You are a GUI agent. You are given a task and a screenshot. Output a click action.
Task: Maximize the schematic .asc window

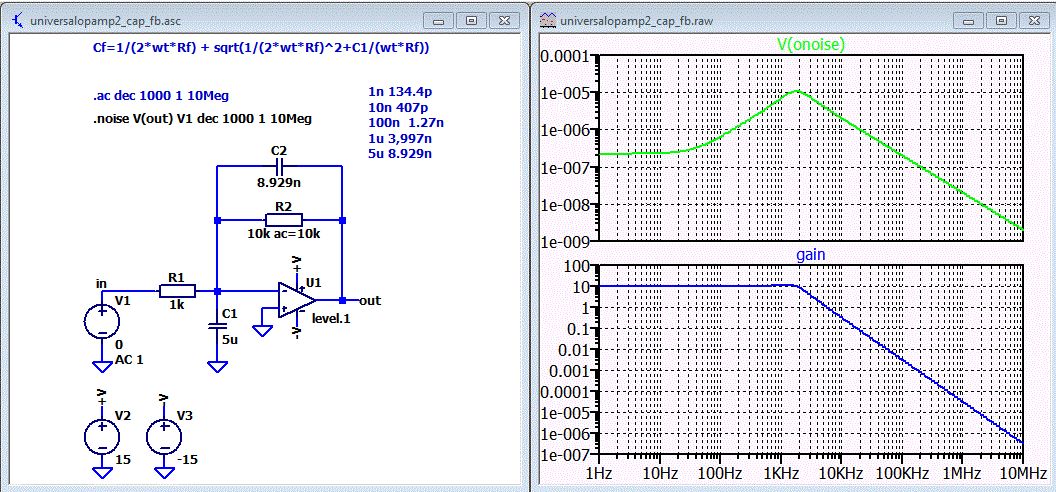tap(473, 19)
